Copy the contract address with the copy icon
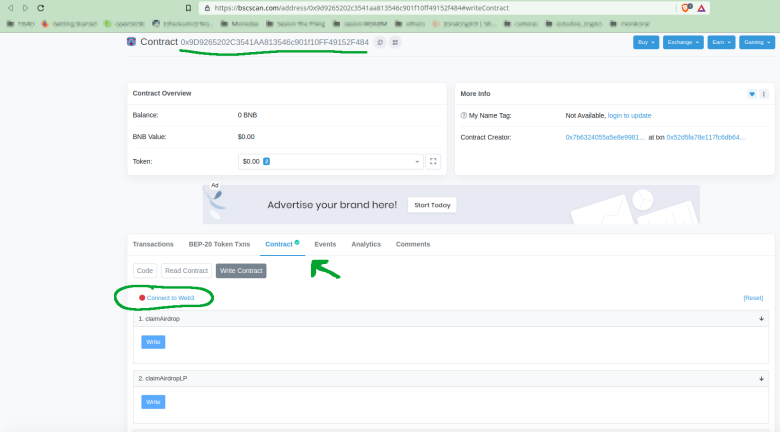 (380, 42)
